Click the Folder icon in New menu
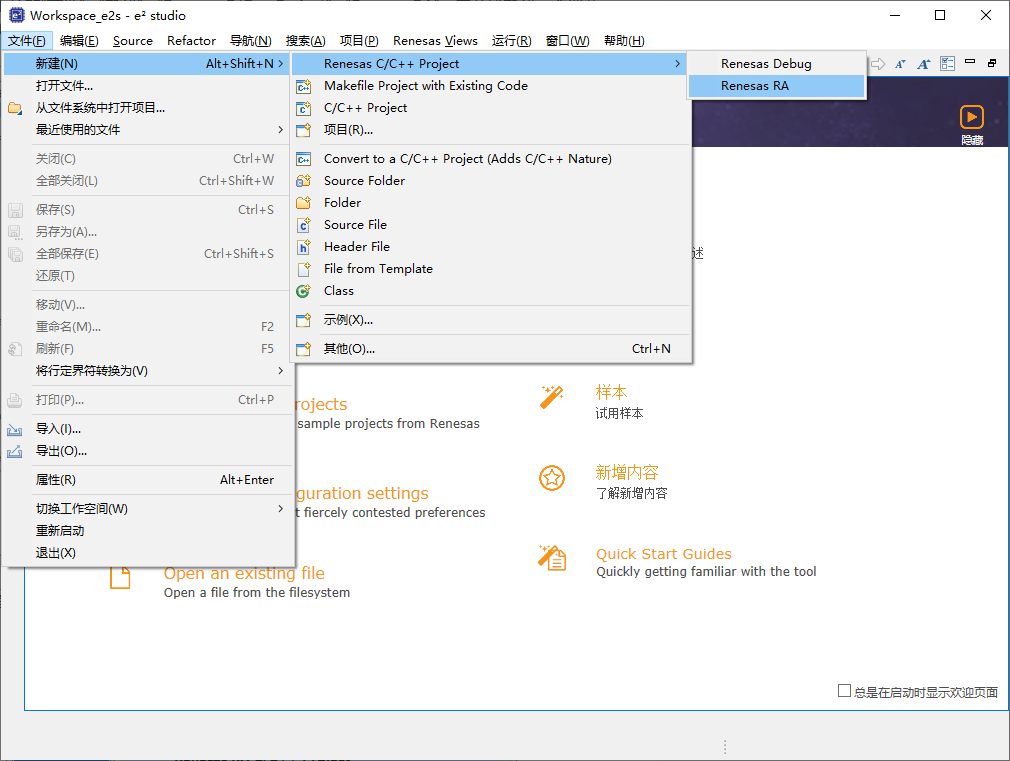The image size is (1010, 761). [x=303, y=203]
